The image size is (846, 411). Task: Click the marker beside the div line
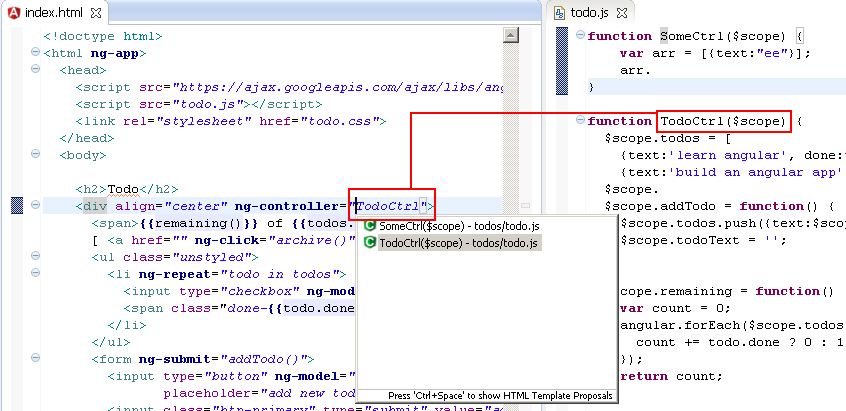[x=16, y=206]
